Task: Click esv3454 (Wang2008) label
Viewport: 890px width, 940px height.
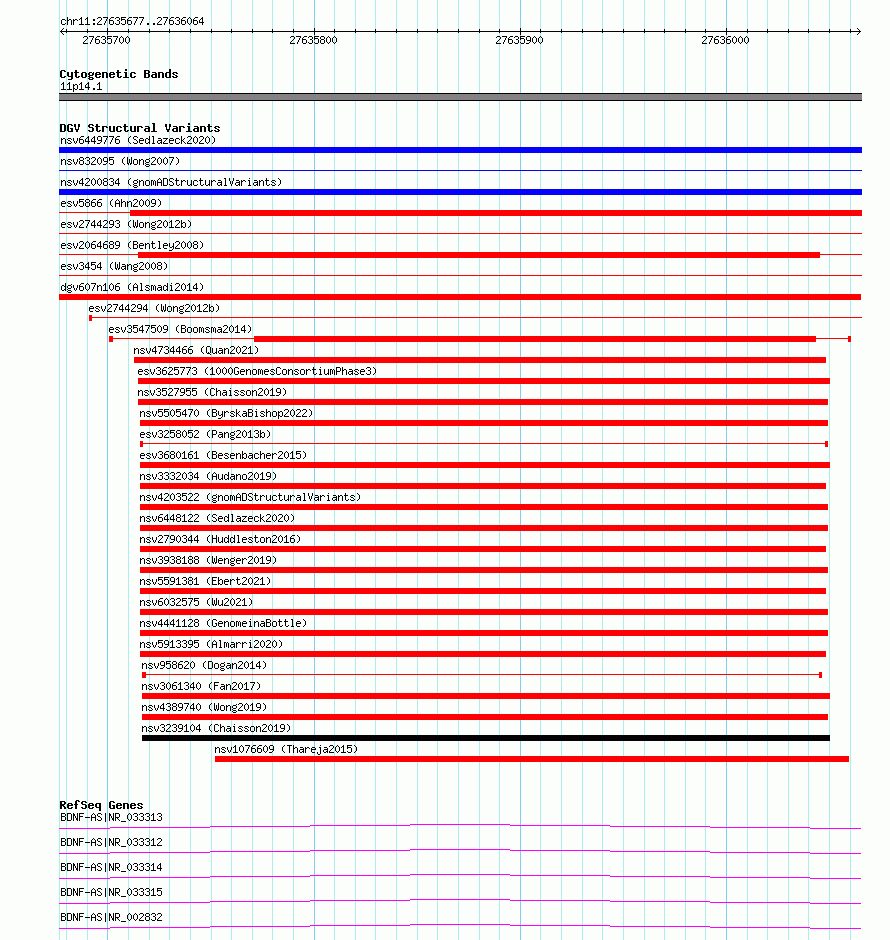Action: coord(114,266)
